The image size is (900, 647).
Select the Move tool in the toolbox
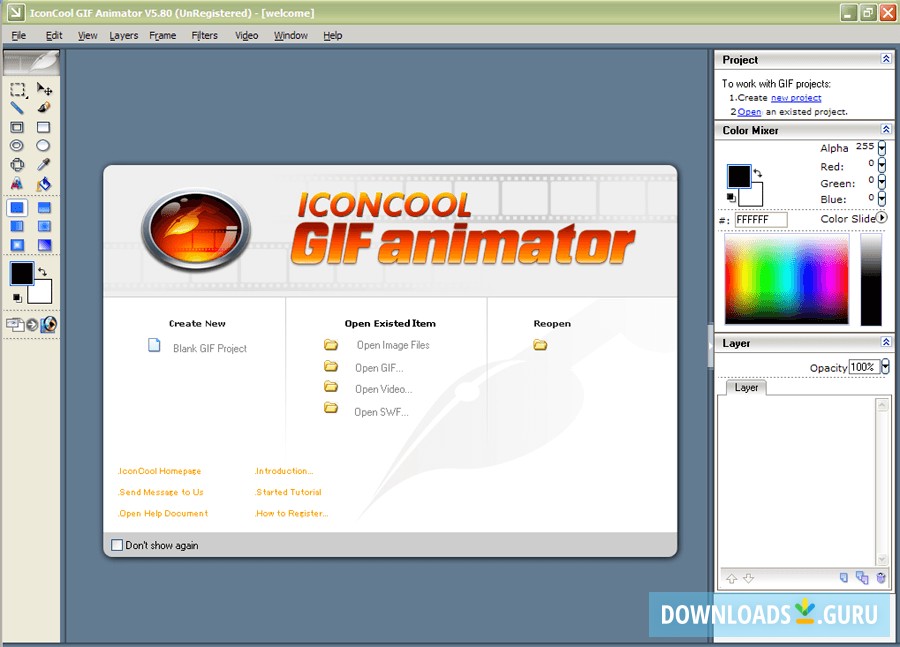(45, 90)
